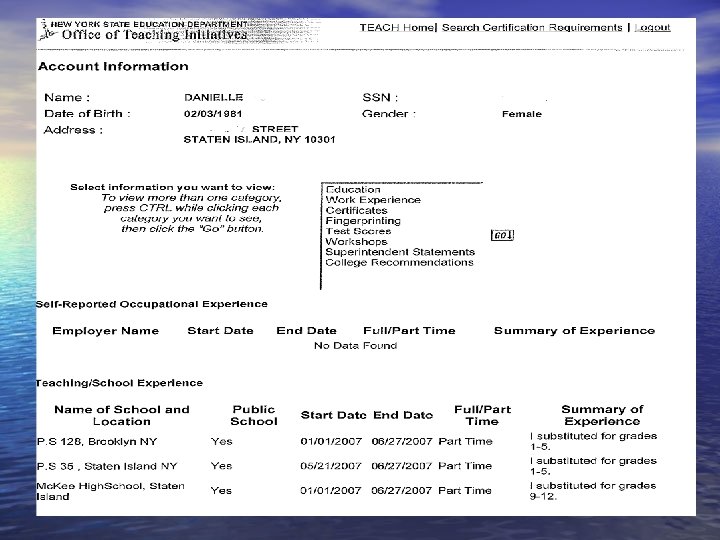720x540 pixels.
Task: Click the McKee HighSchool, Staten Island row
Action: pyautogui.click(x=347, y=491)
